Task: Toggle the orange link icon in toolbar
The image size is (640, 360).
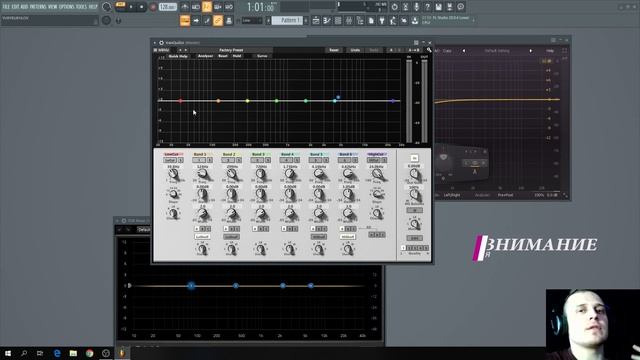Action: coord(218,20)
